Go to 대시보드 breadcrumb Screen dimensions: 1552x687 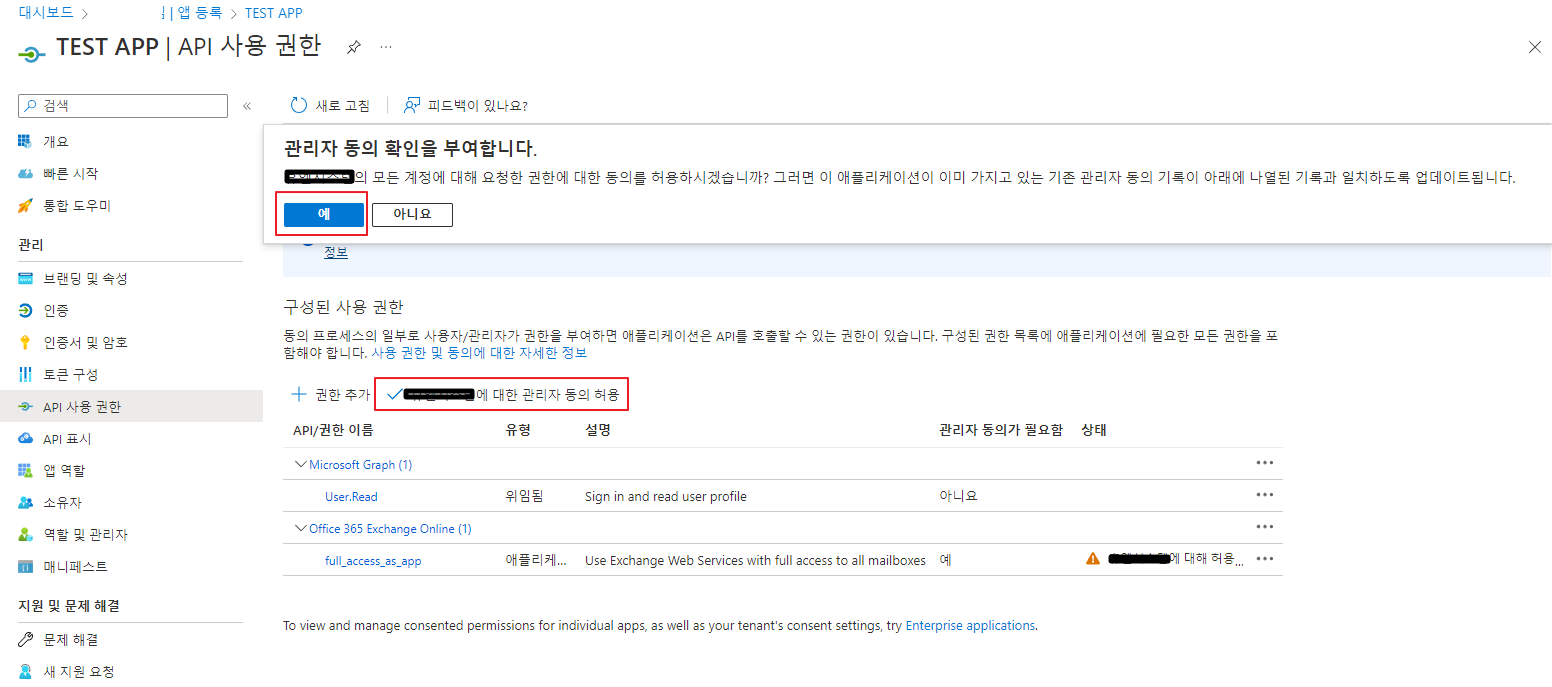[46, 13]
